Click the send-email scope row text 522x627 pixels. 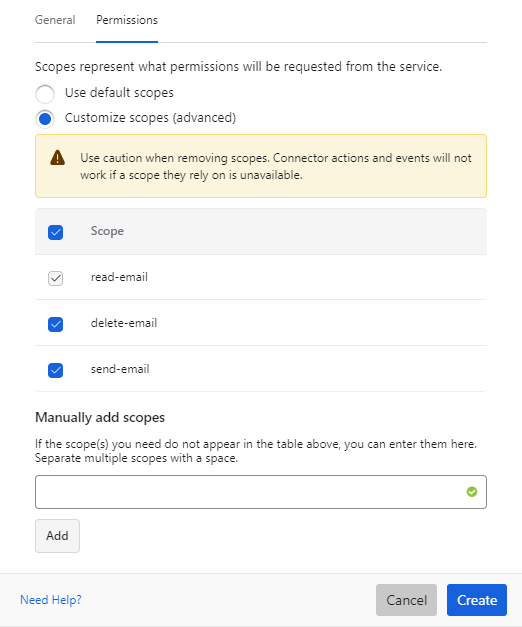pyautogui.click(x=120, y=369)
